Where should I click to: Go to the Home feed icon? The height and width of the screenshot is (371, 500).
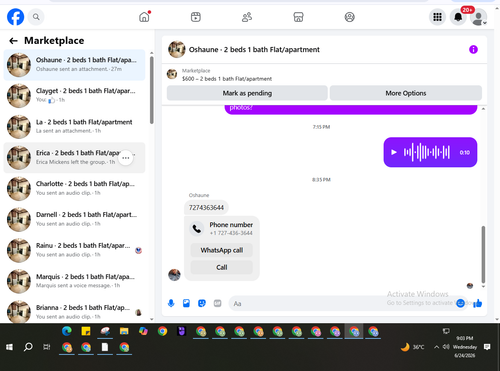tap(144, 17)
